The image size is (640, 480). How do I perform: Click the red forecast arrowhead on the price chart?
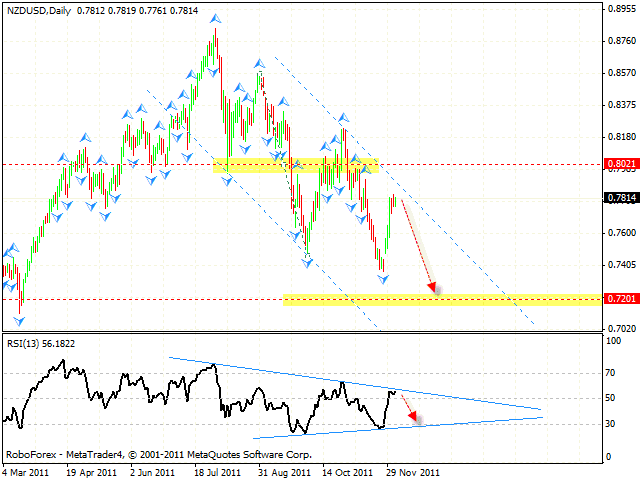(x=433, y=289)
